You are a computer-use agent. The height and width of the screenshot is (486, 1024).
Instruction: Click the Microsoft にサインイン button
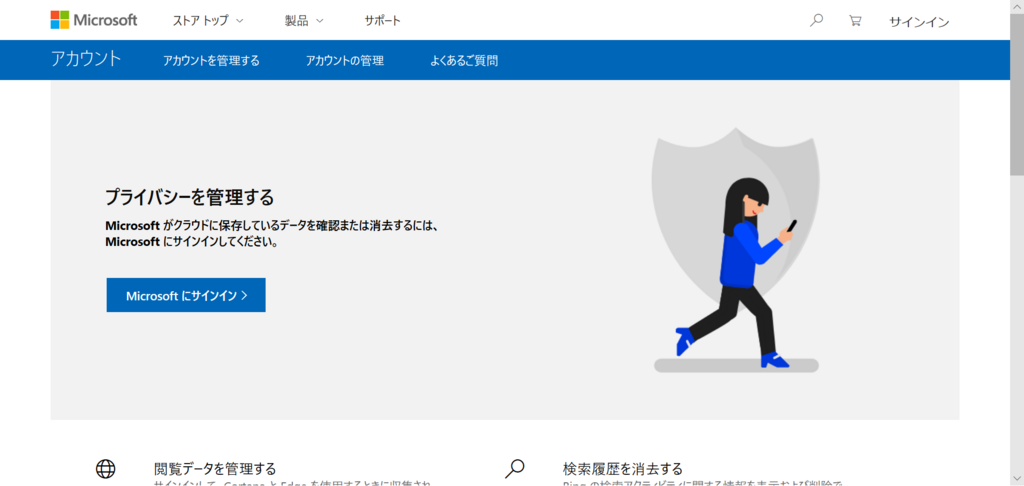[x=186, y=295]
